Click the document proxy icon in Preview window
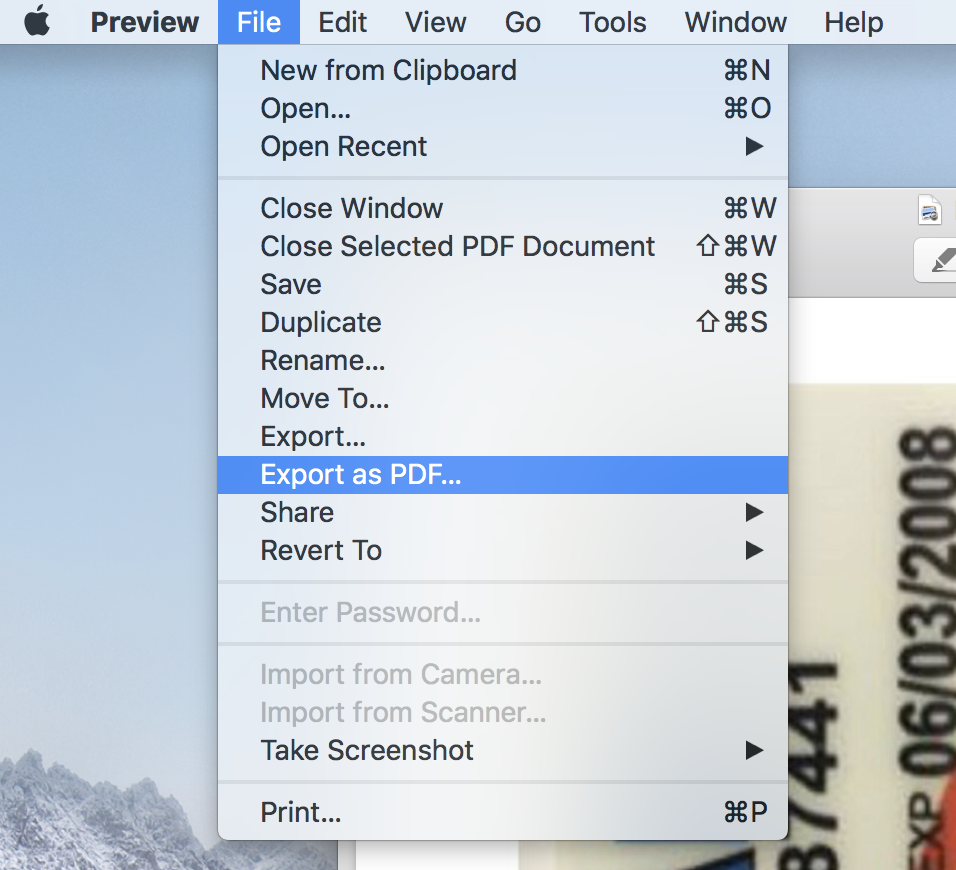 tap(930, 210)
